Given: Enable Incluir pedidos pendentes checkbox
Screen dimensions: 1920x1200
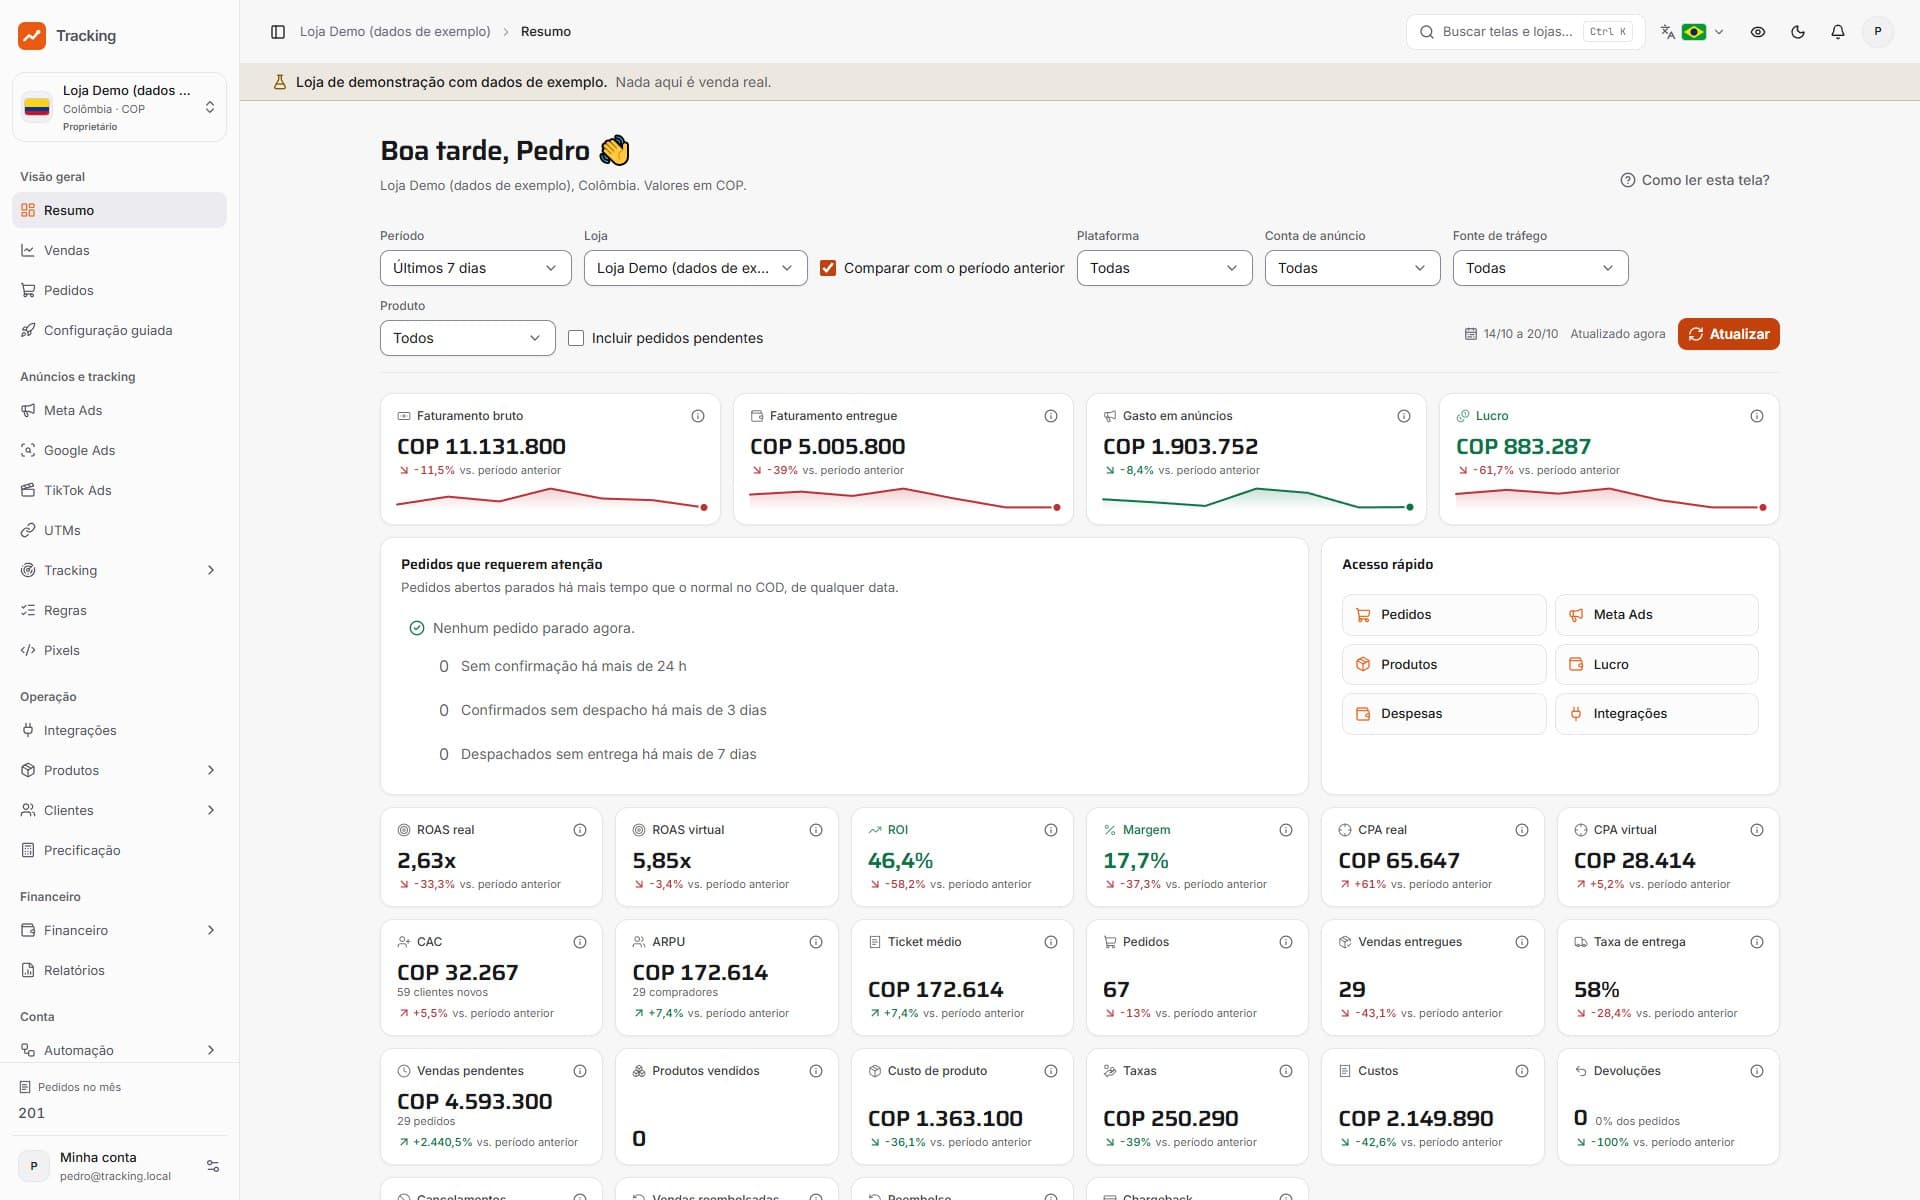Looking at the screenshot, I should tap(576, 338).
